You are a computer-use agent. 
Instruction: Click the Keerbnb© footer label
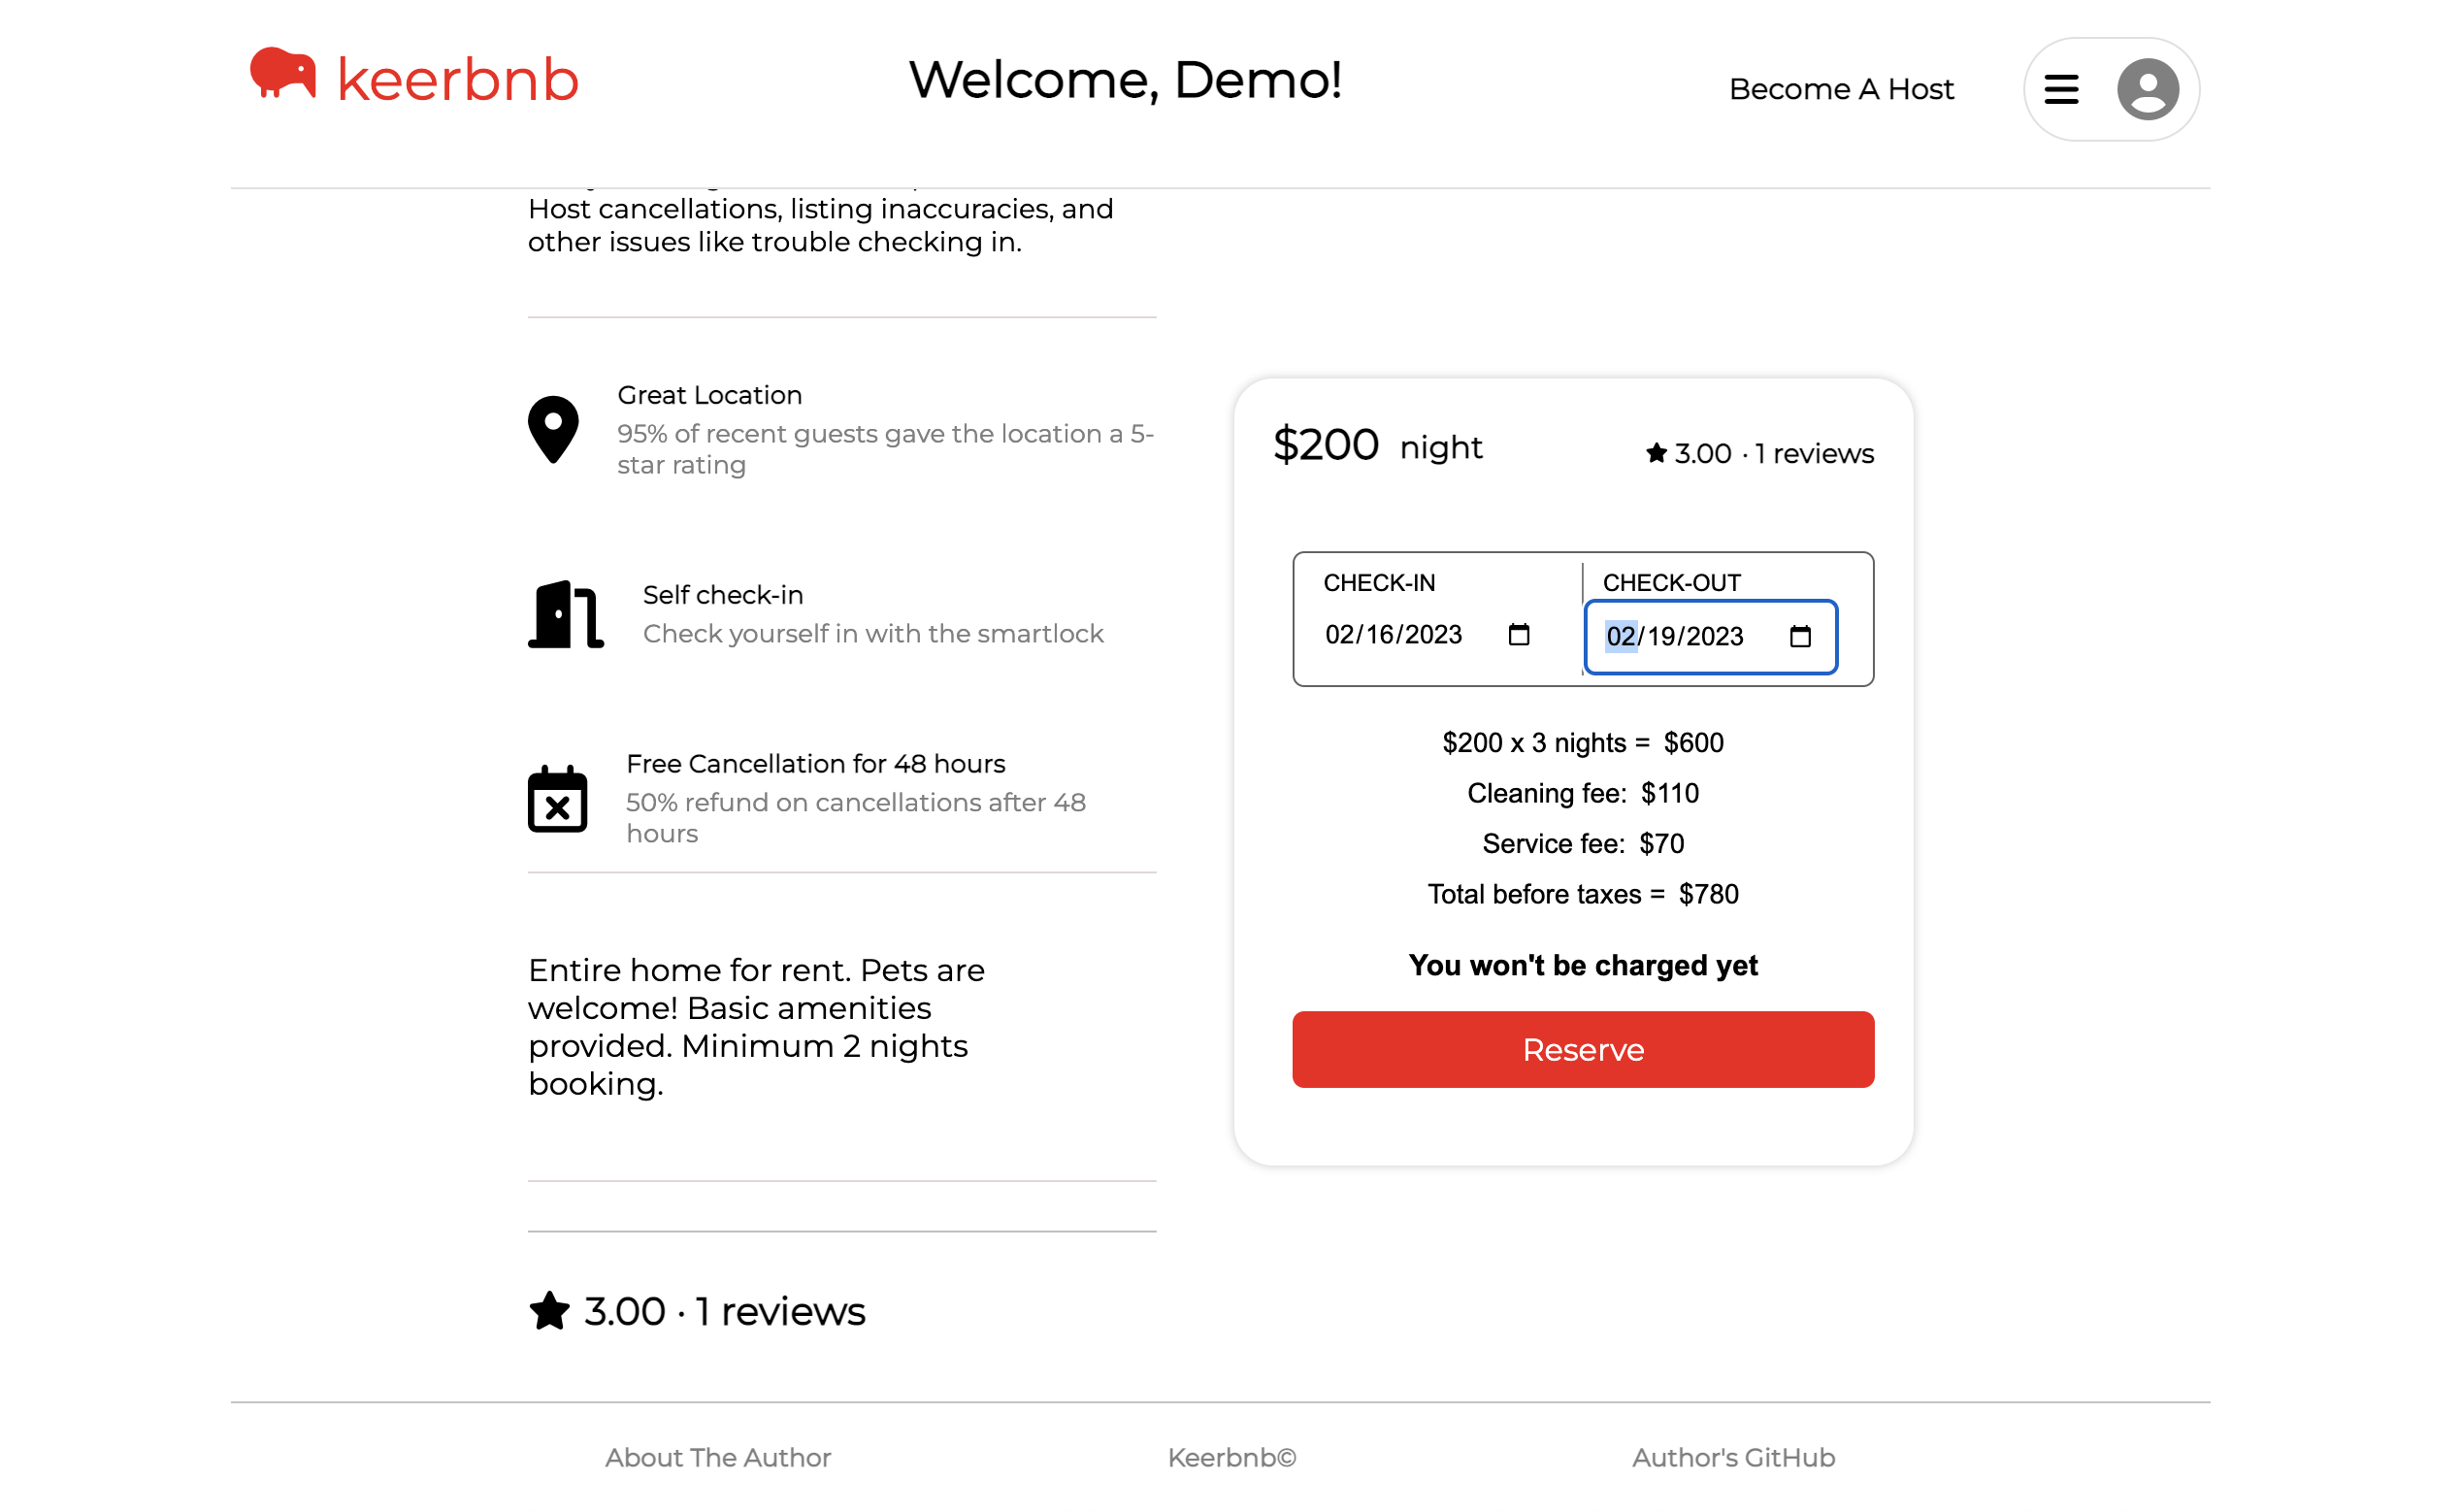pyautogui.click(x=1233, y=1457)
